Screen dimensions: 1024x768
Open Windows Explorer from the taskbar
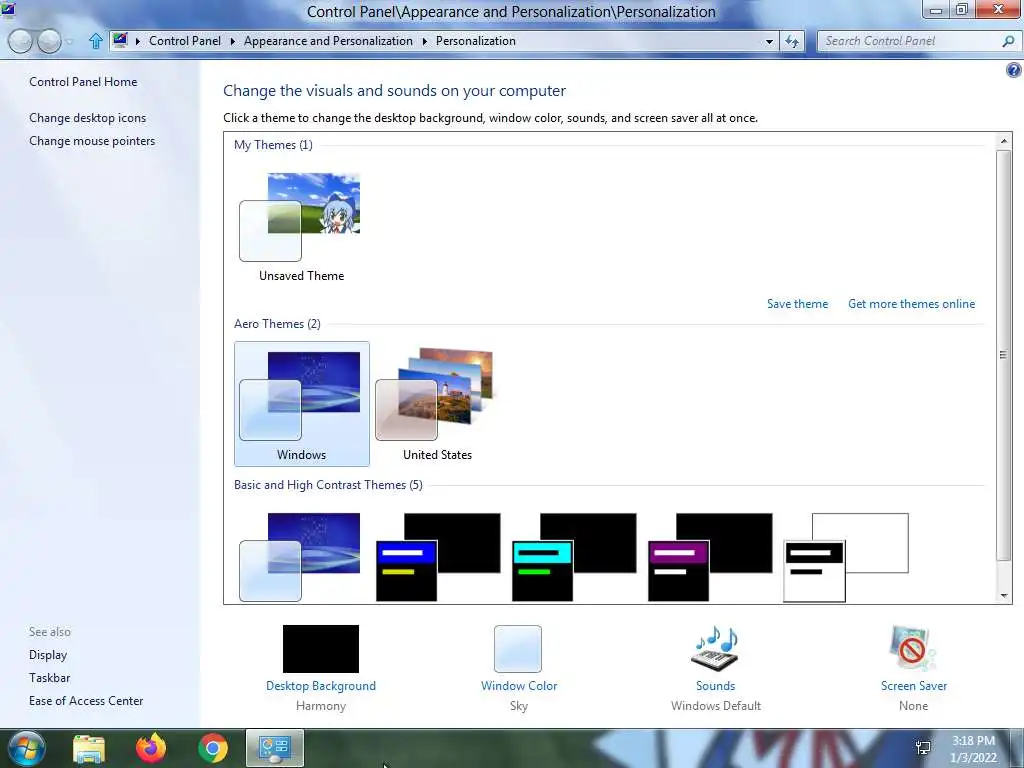point(89,748)
